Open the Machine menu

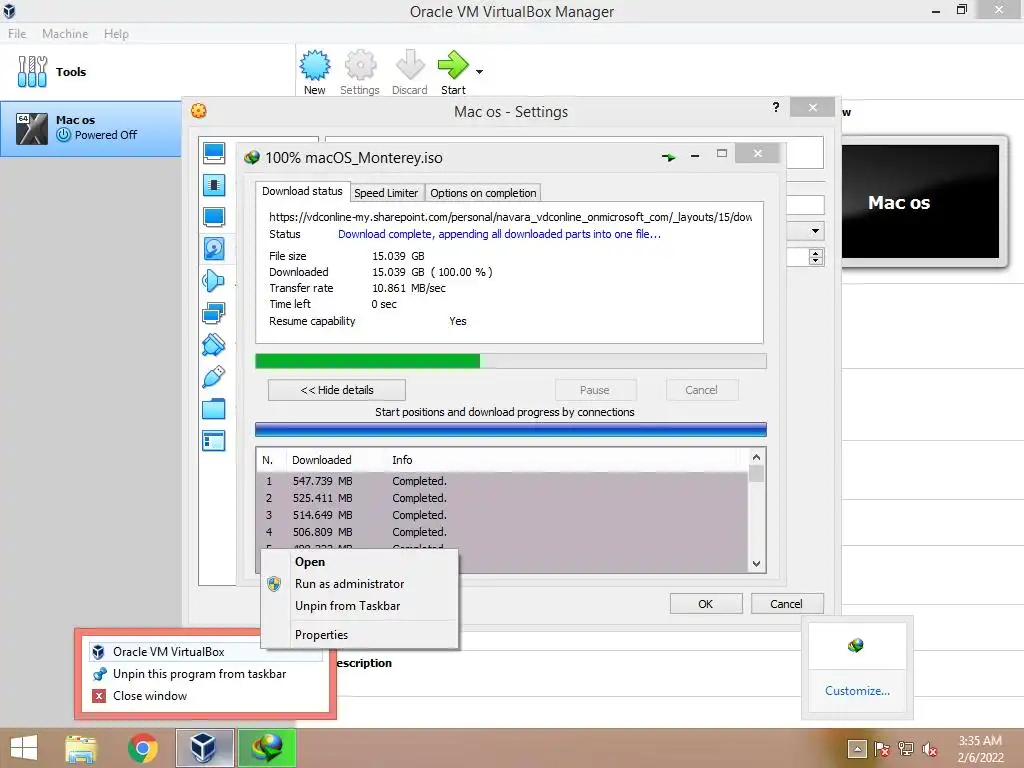[65, 34]
